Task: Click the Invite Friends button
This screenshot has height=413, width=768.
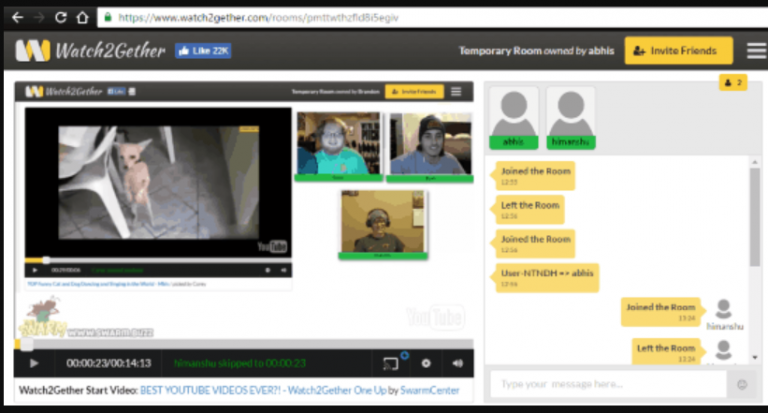Action: tap(678, 50)
